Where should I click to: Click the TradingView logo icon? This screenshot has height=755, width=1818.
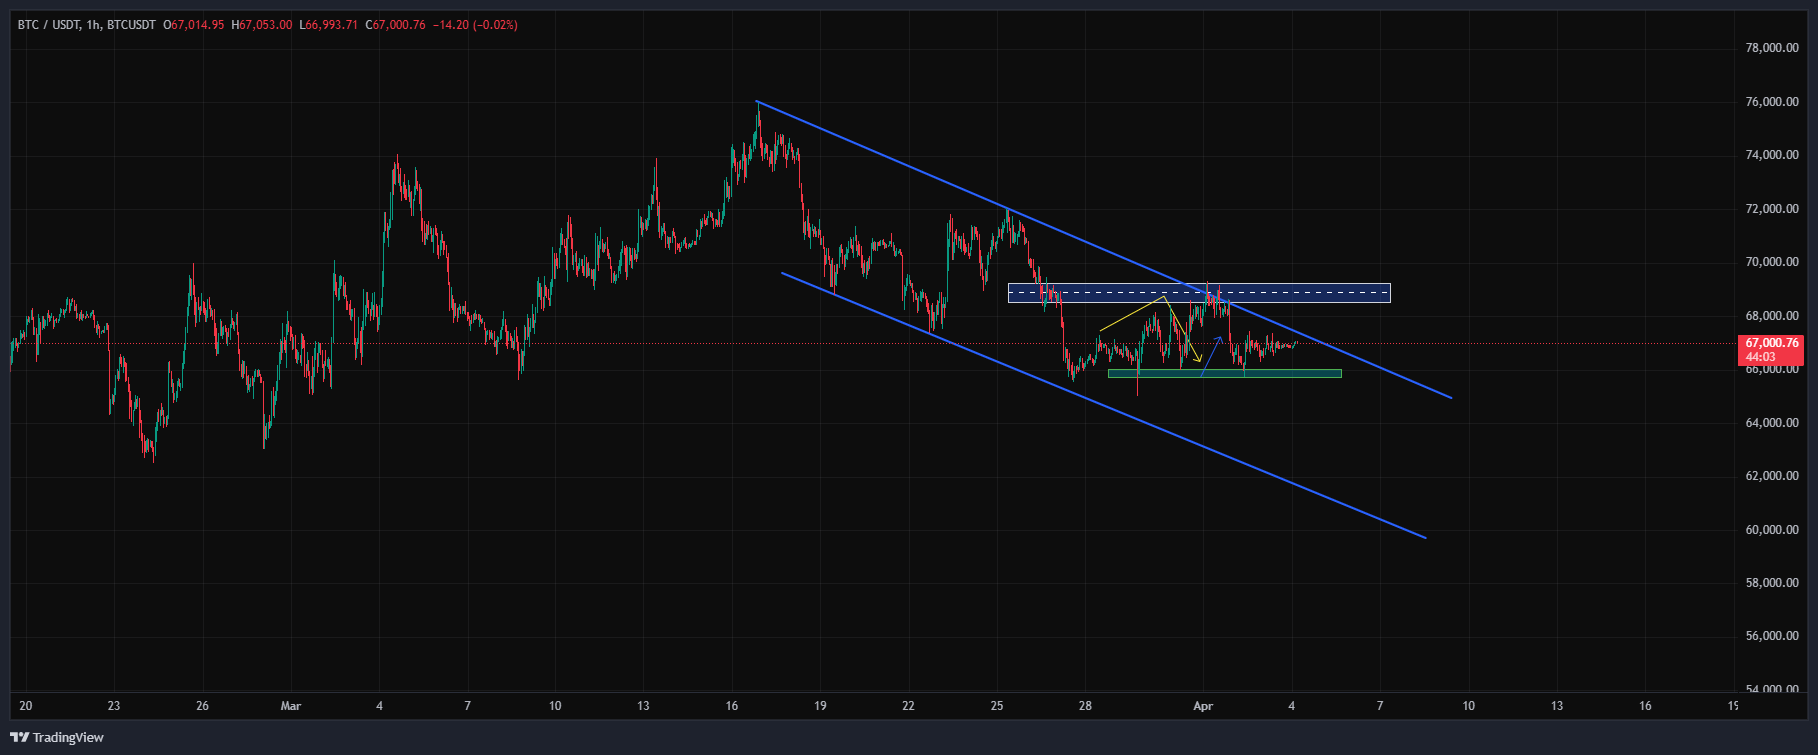tap(20, 738)
